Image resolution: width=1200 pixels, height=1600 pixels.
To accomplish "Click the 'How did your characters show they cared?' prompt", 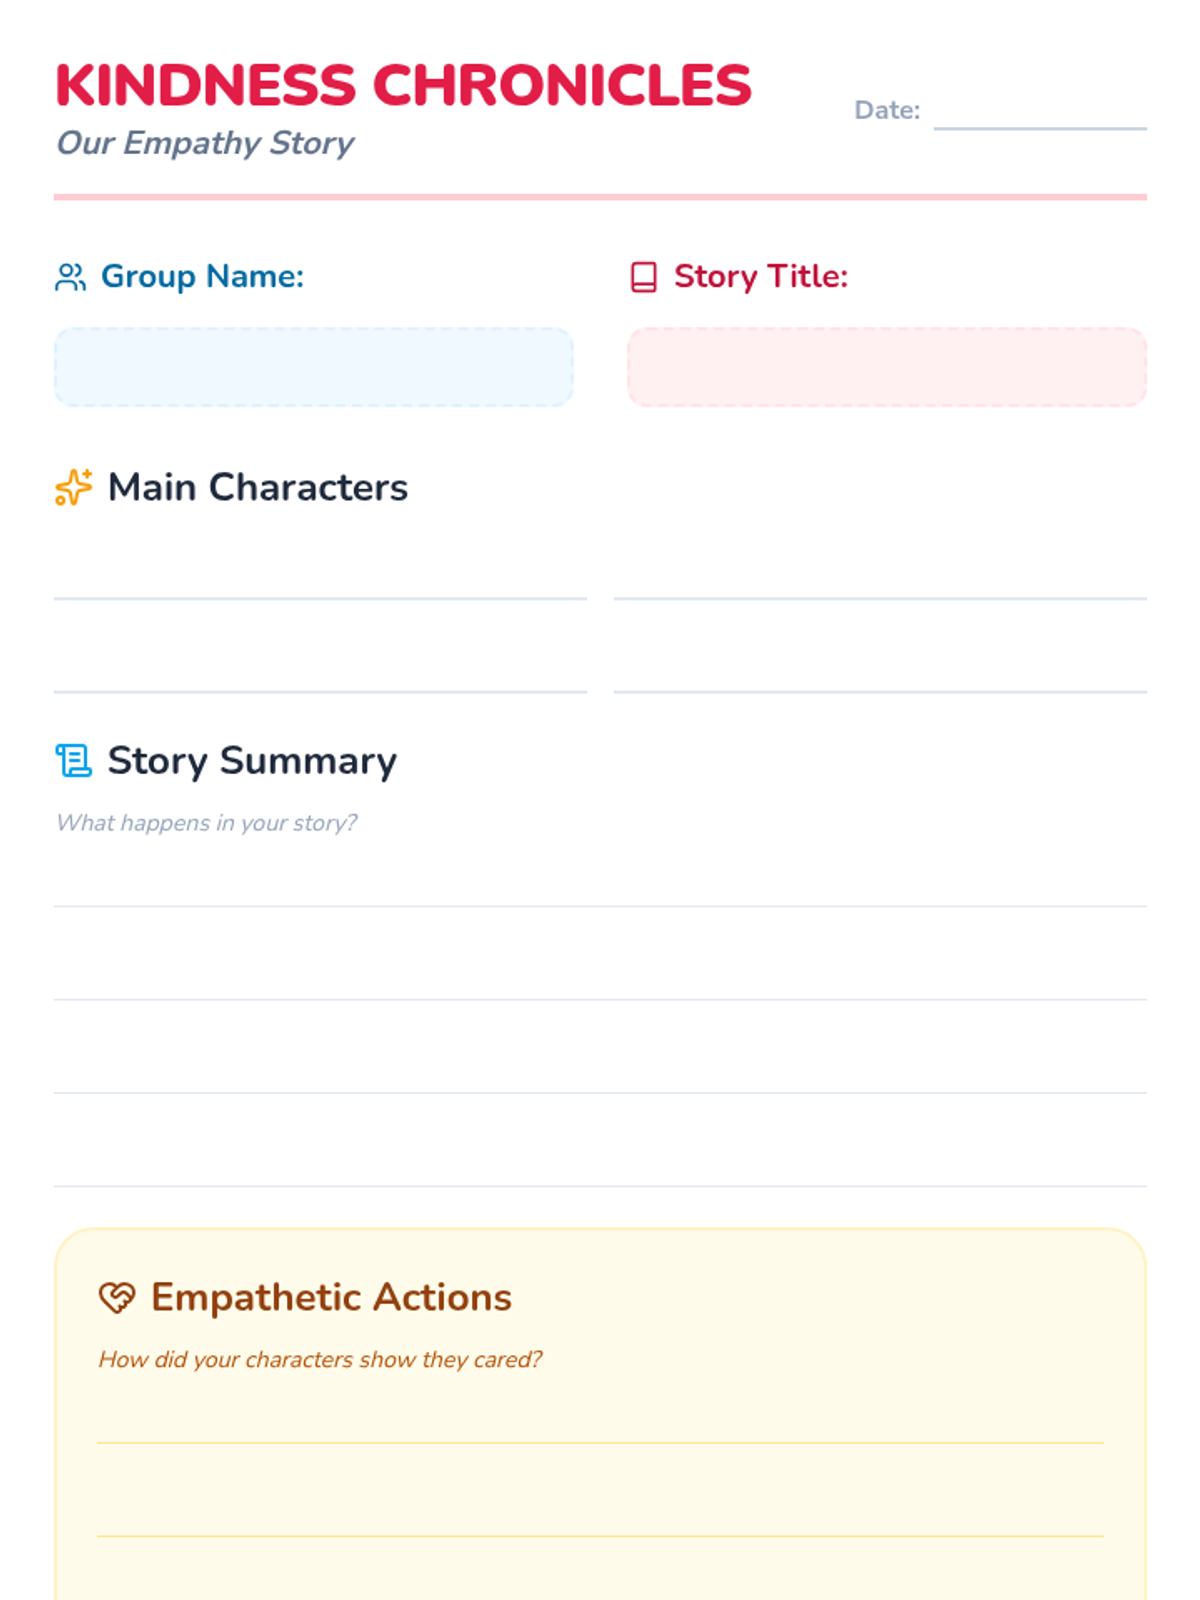I will (320, 1360).
